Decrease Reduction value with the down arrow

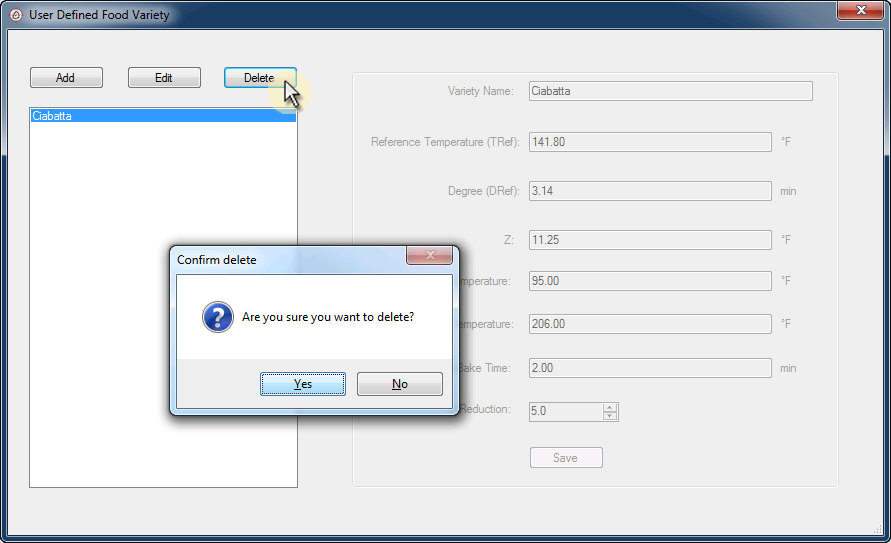tap(610, 416)
